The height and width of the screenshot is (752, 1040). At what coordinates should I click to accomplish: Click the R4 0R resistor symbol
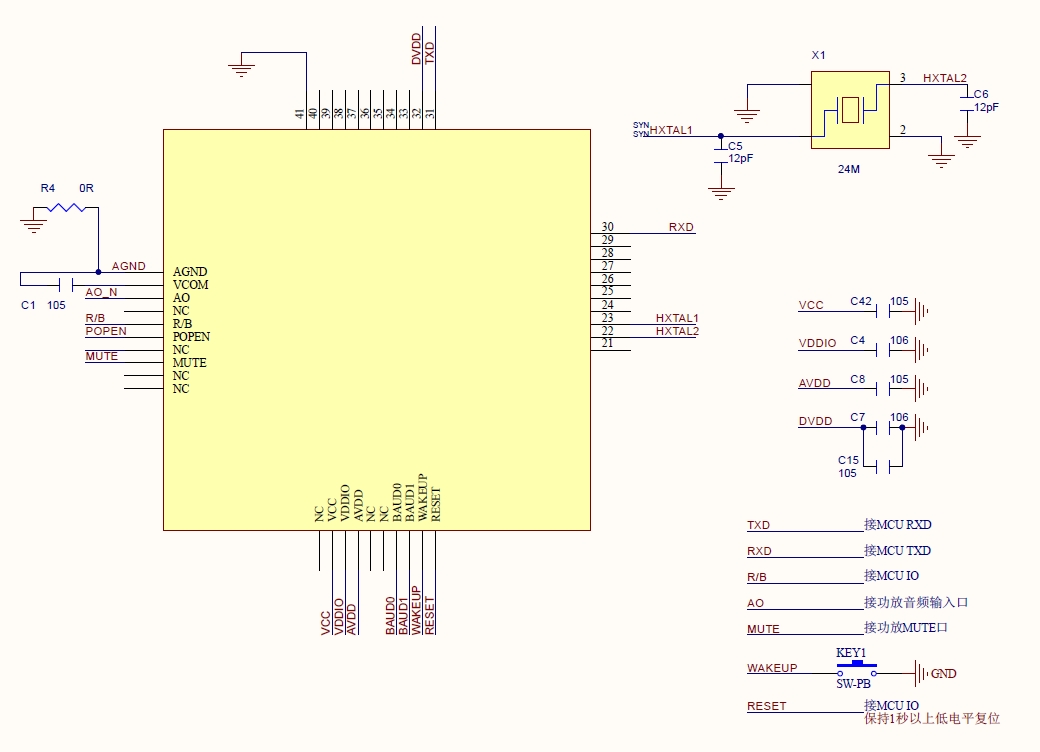[67, 208]
